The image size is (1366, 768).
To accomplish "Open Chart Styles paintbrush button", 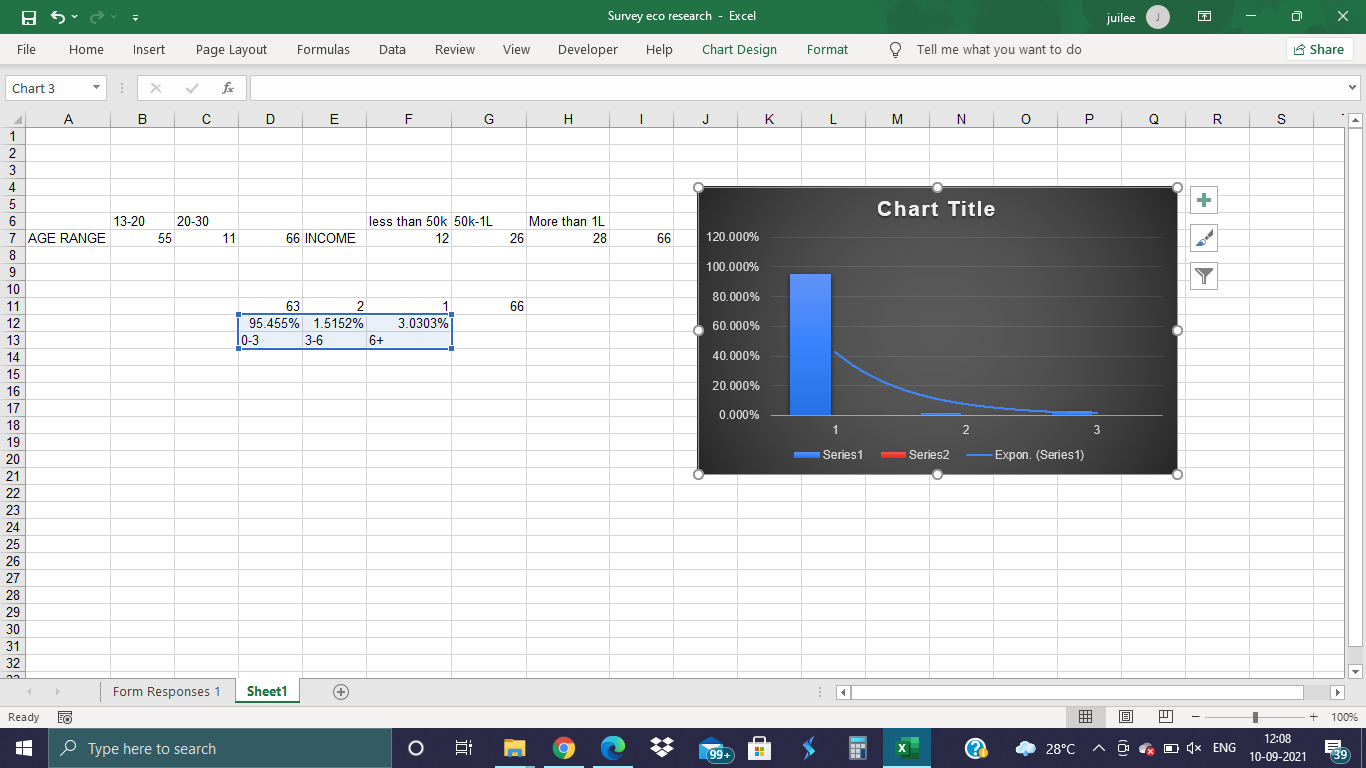I will (1204, 238).
